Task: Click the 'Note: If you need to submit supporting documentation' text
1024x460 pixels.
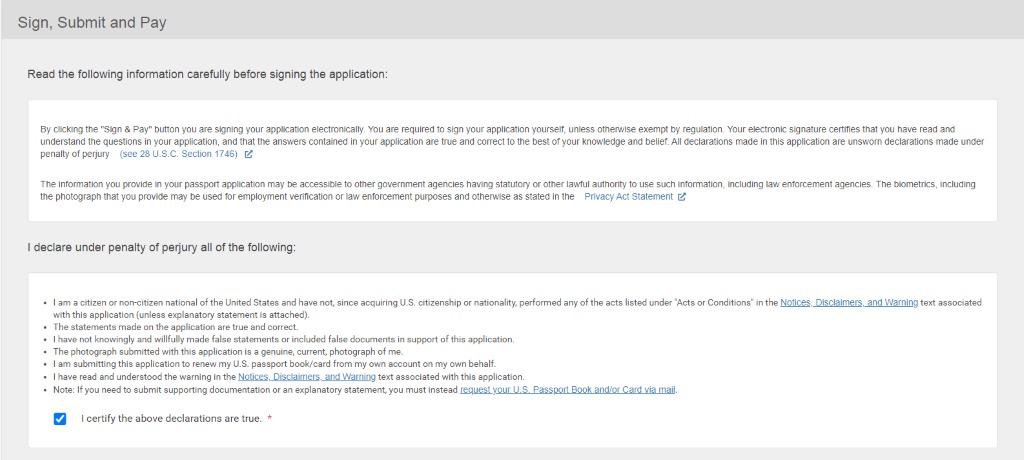Action: 250,390
